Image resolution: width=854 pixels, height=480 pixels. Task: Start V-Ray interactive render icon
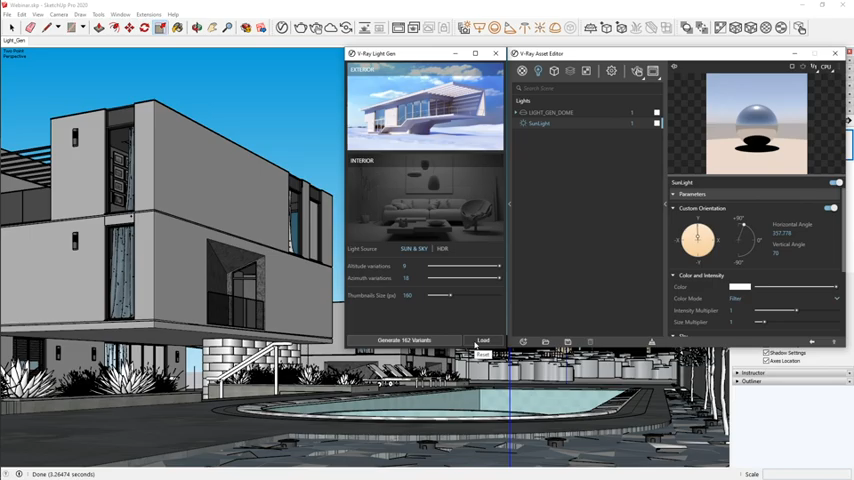click(316, 27)
